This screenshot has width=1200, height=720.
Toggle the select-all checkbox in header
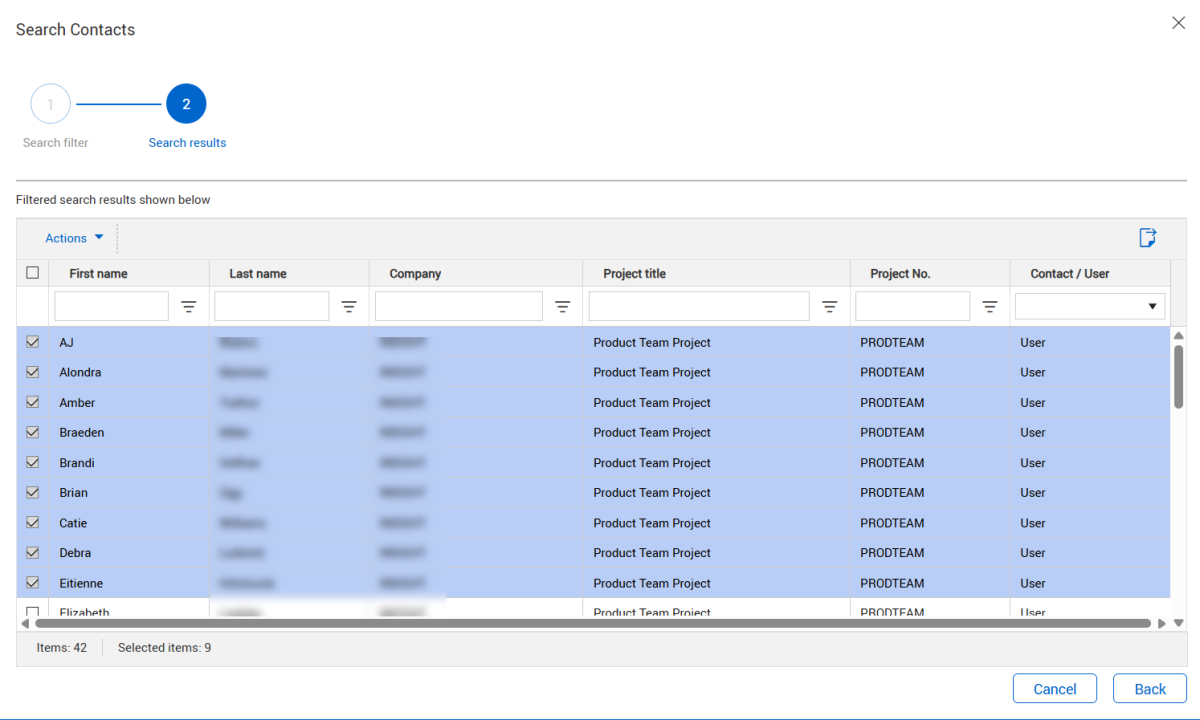coord(33,273)
